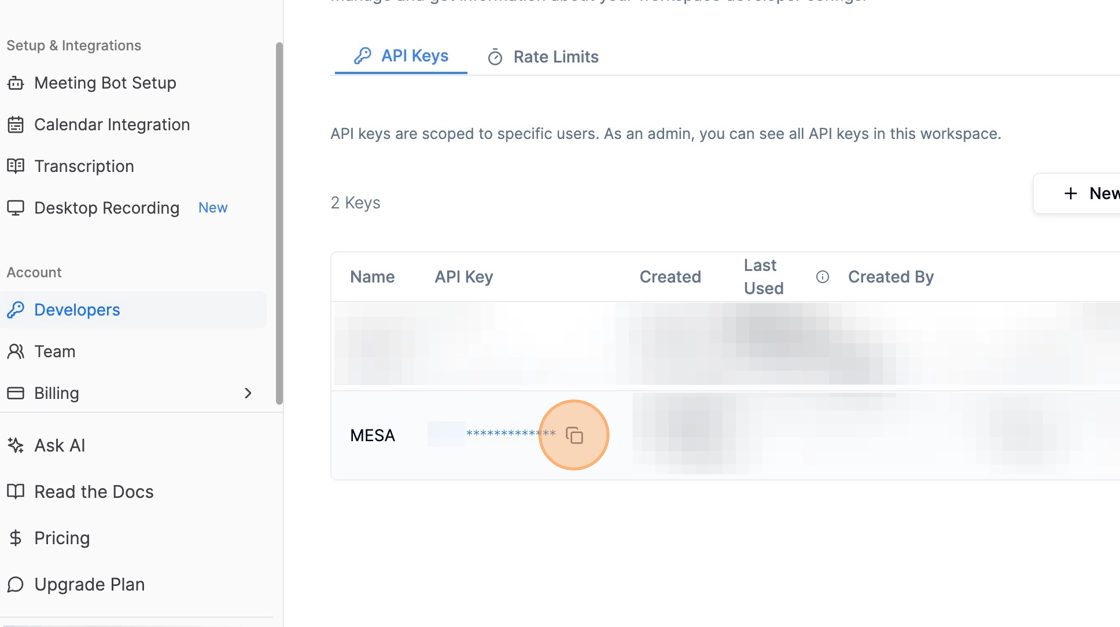Switch to the Rate Limits tab

coord(543,57)
